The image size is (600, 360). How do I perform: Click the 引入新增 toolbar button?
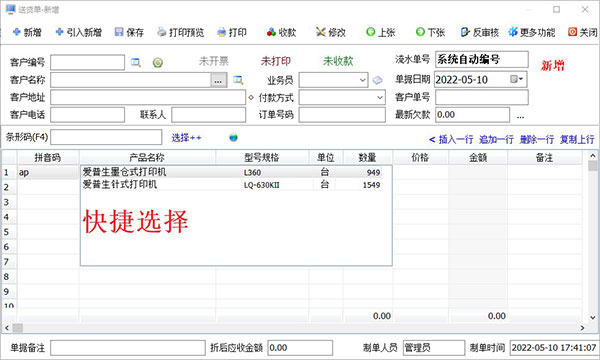78,33
